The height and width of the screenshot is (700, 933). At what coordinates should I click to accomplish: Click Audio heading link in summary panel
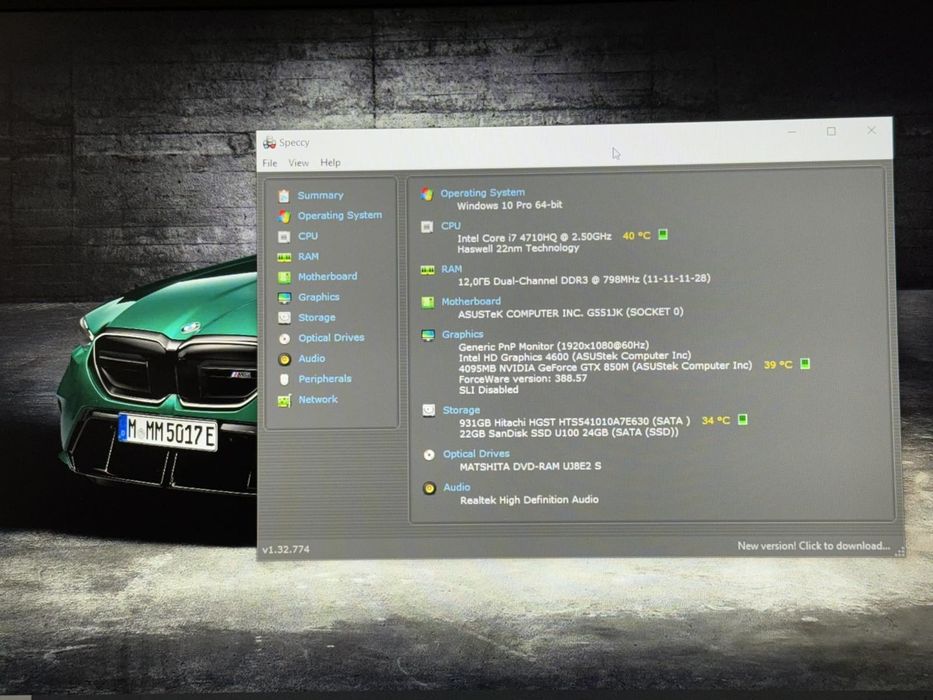[456, 487]
